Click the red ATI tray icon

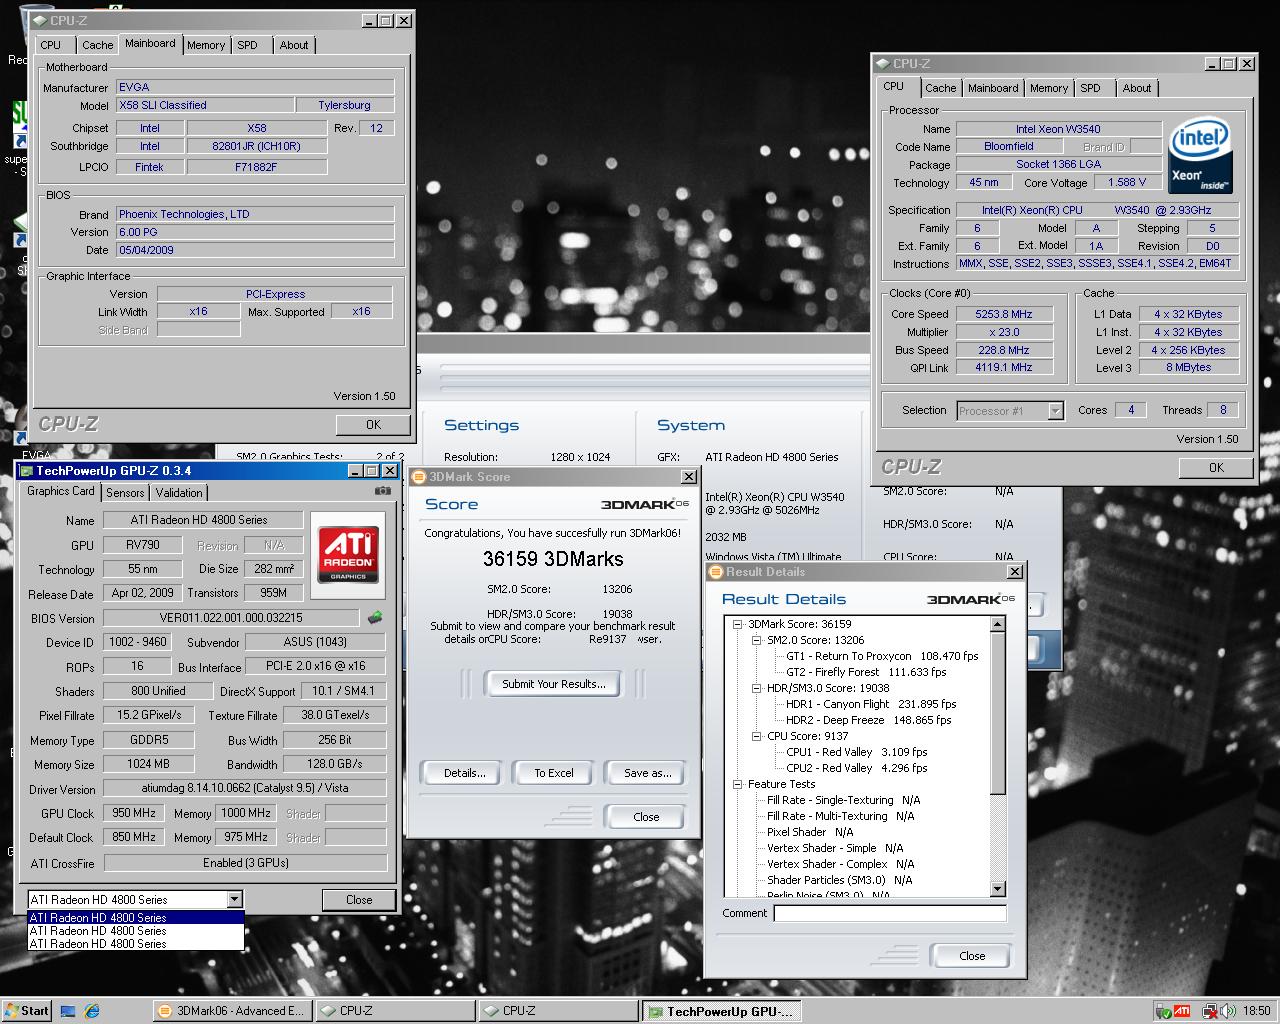[x=1181, y=1011]
